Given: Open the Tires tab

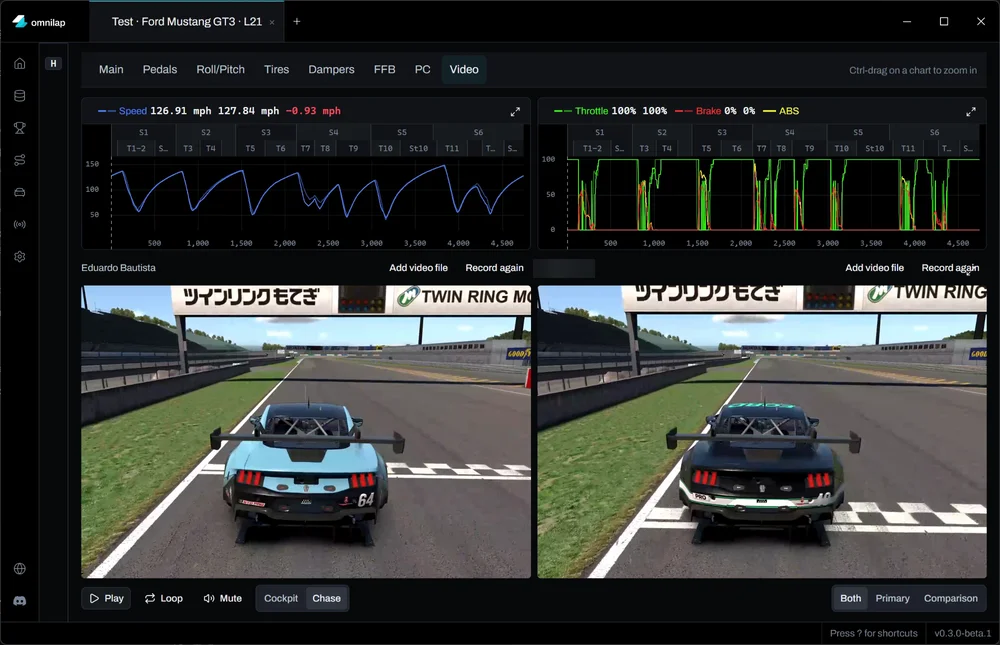Looking at the screenshot, I should [276, 70].
